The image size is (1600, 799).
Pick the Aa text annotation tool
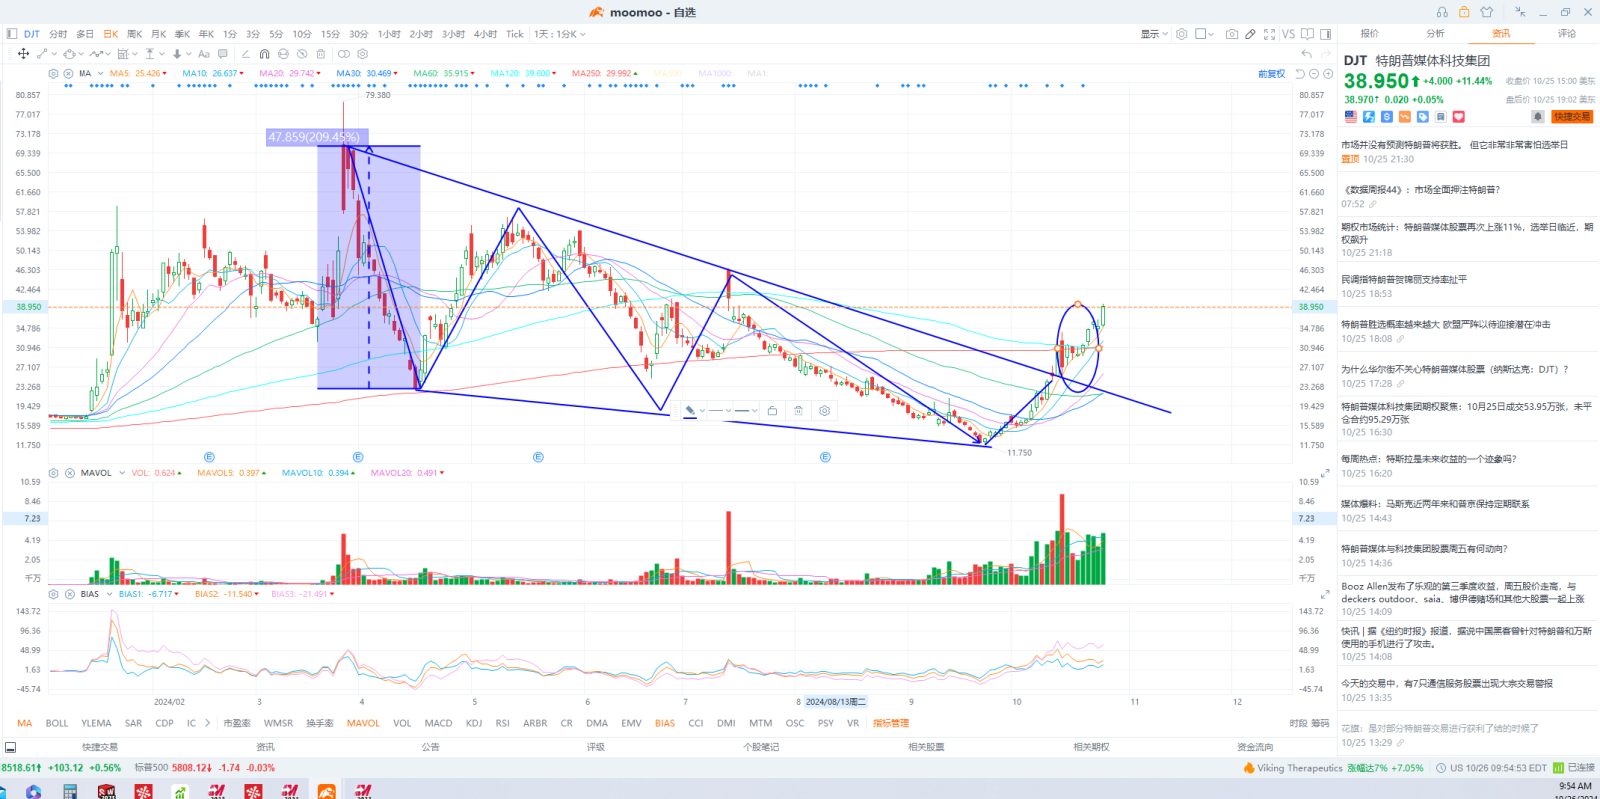click(204, 54)
